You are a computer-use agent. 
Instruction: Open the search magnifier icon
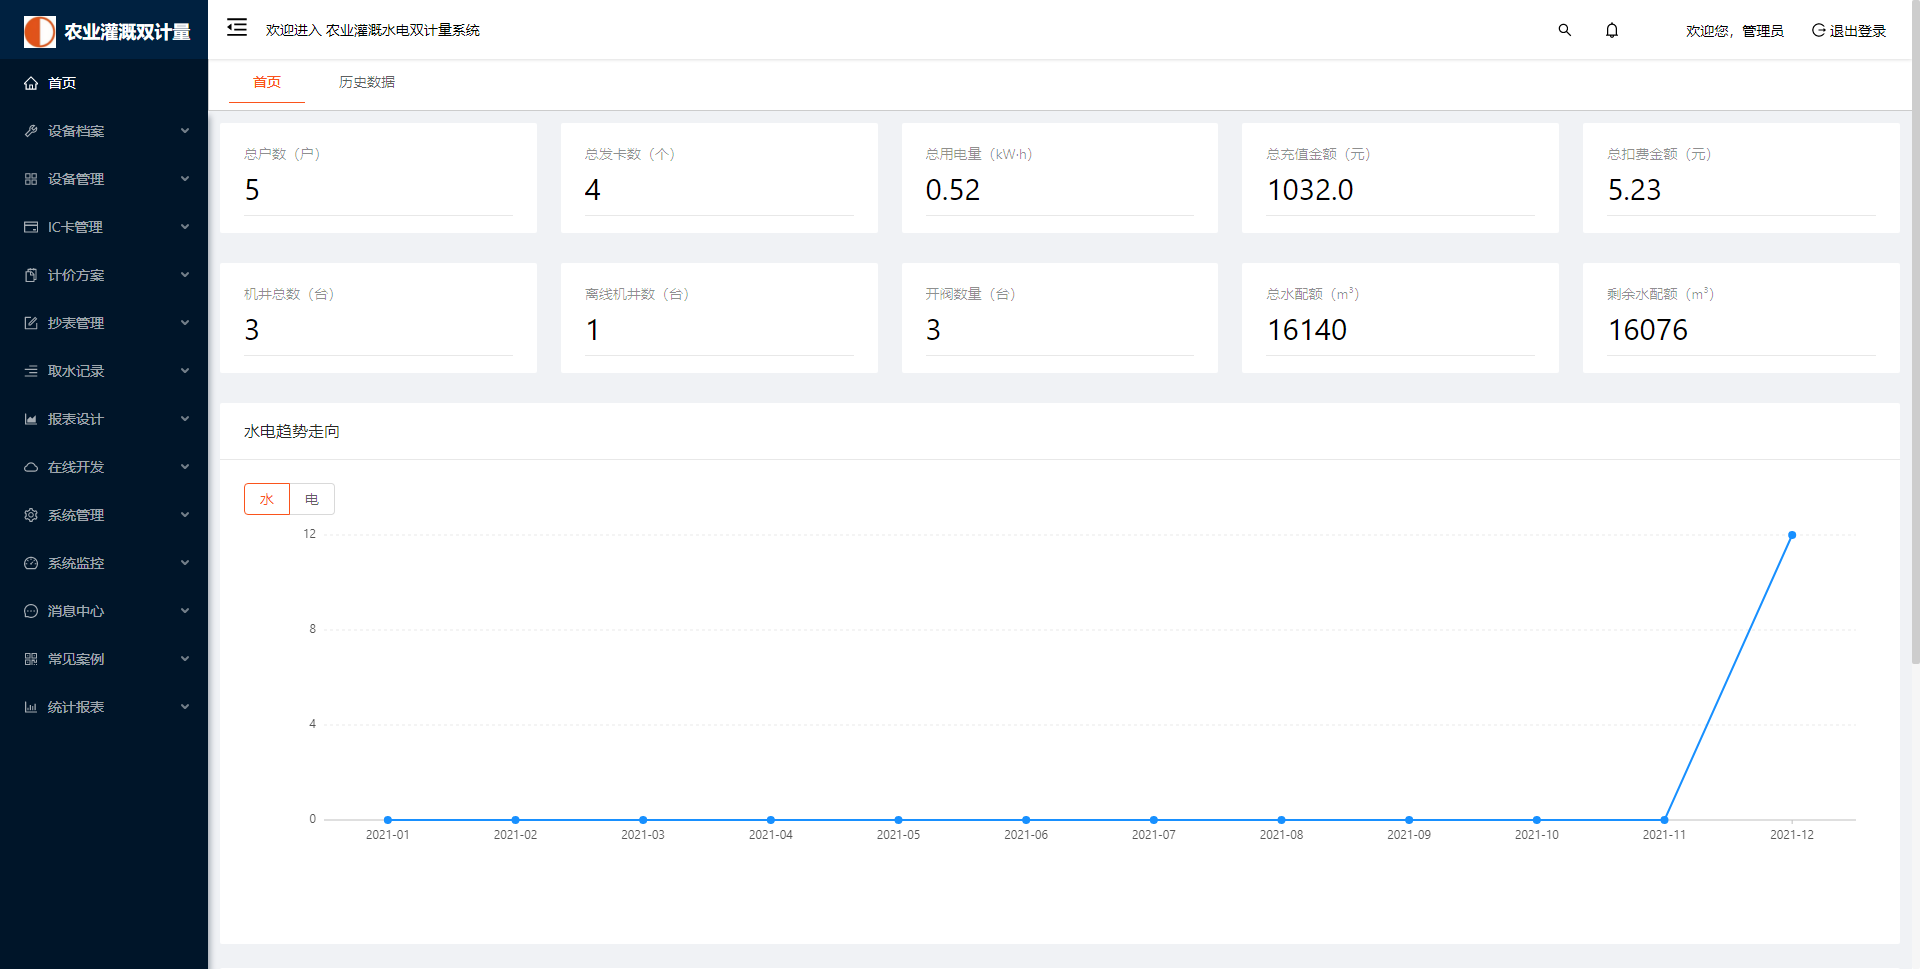tap(1565, 30)
